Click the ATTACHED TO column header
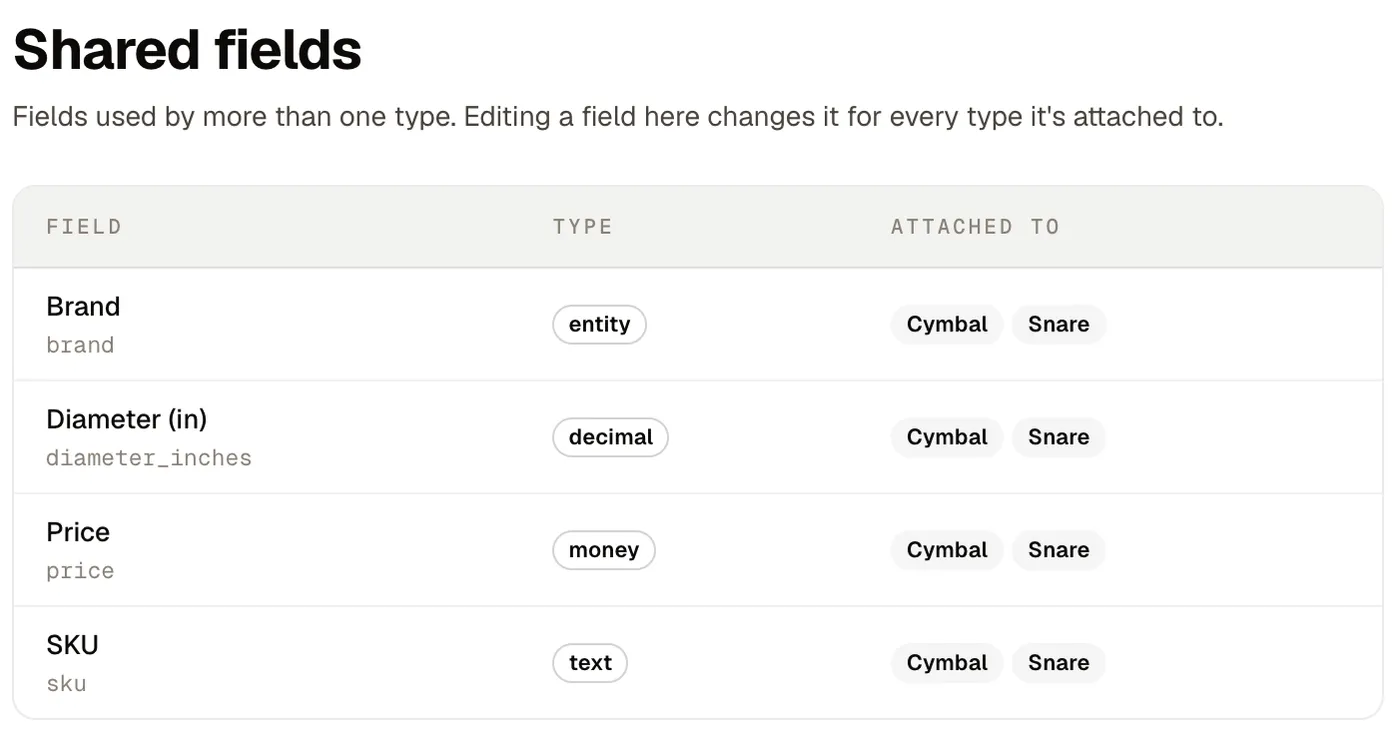Viewport: 1400px width, 751px height. [x=975, y=227]
